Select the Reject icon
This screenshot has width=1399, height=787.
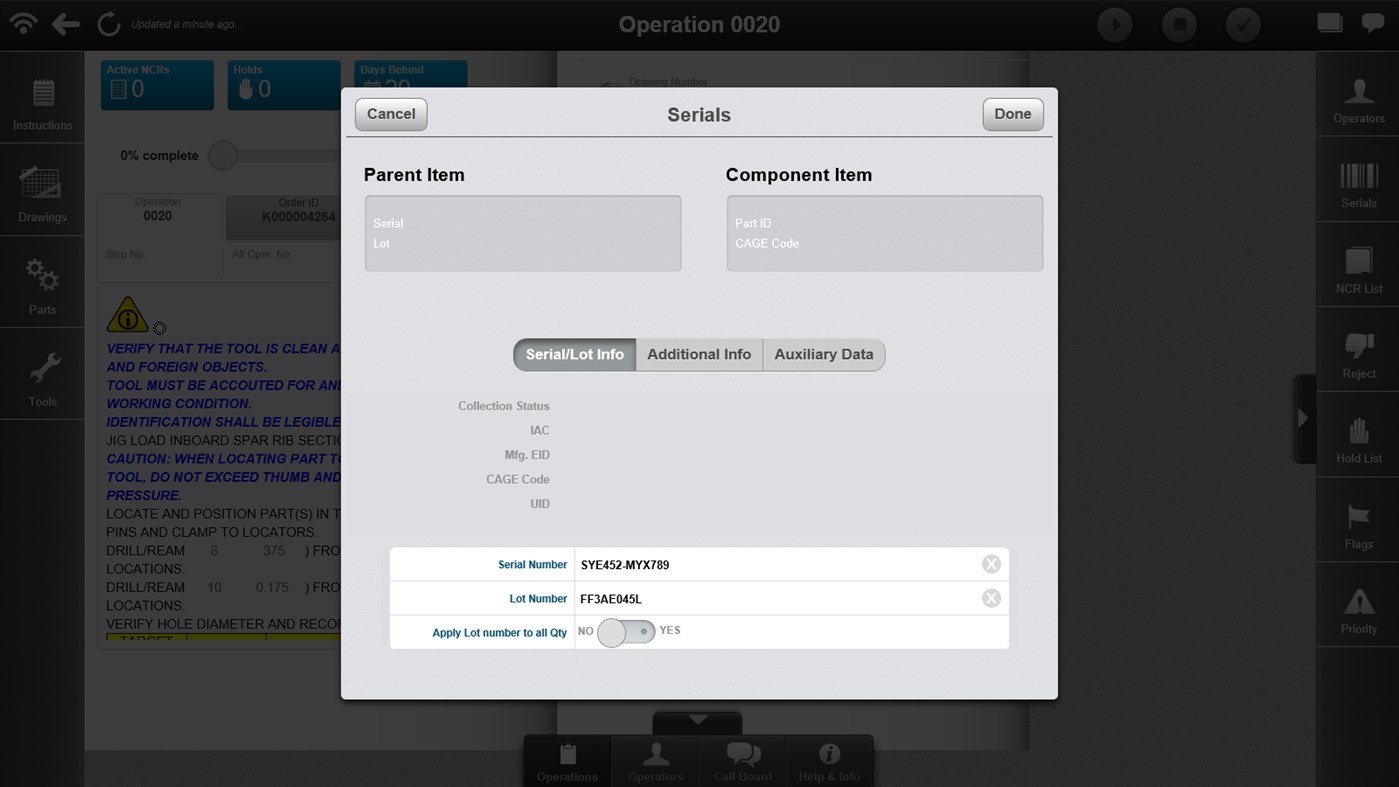point(1358,350)
